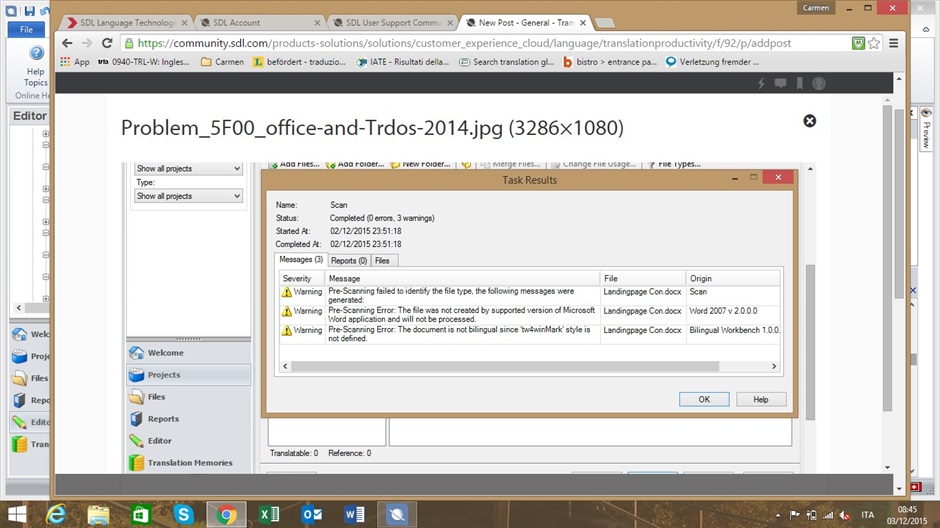Select Projects view in Trados background sidebar

coord(30,356)
